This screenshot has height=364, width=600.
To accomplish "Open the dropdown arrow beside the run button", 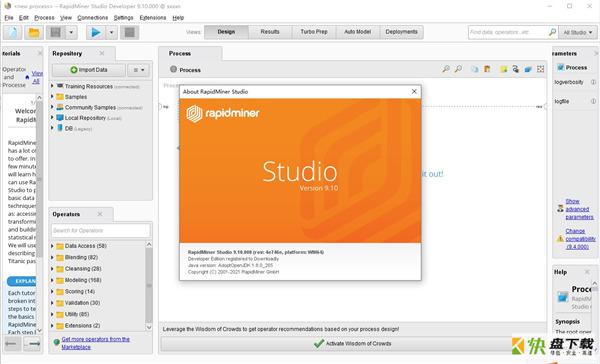I will (111, 33).
